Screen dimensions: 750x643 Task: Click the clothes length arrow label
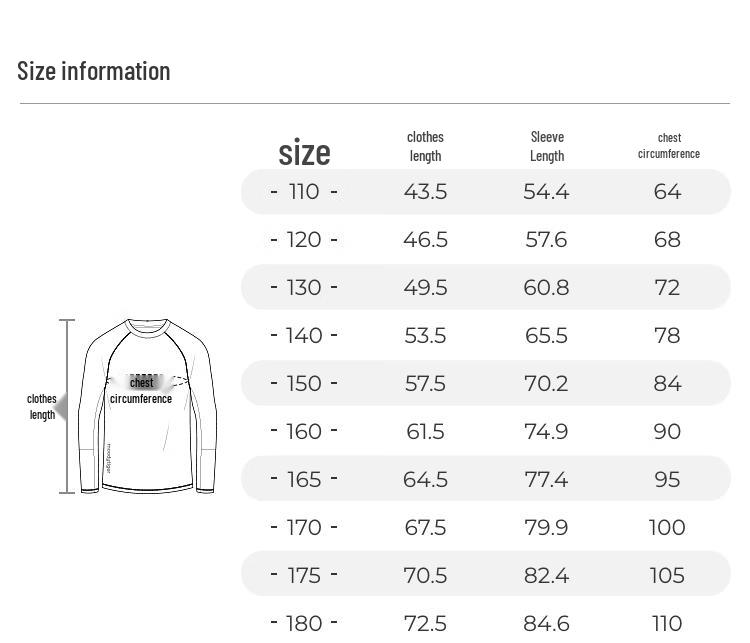[x=42, y=407]
